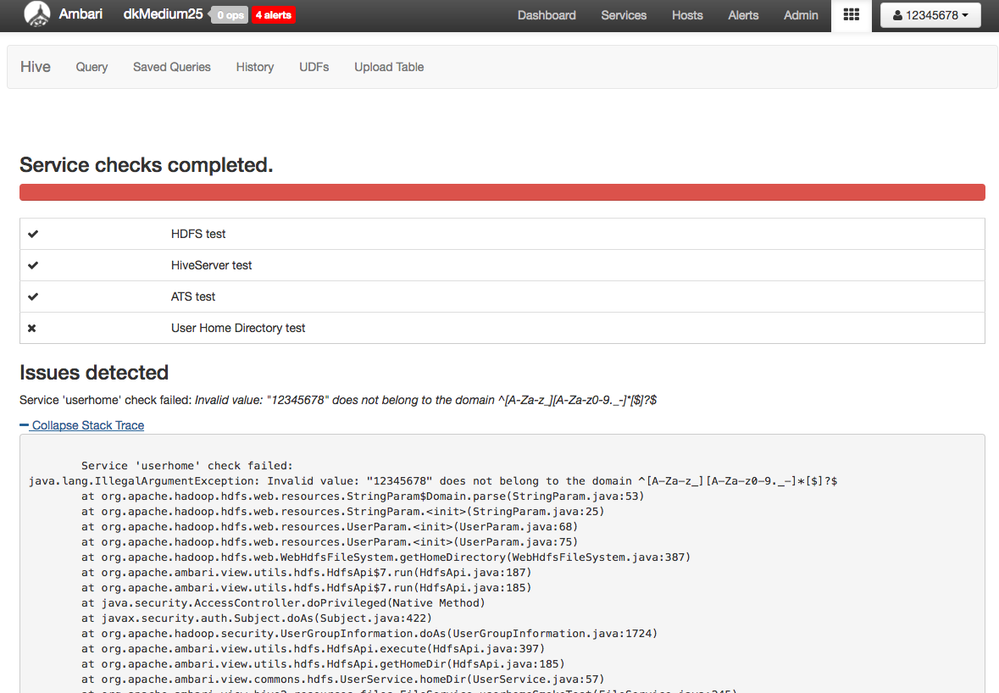The height and width of the screenshot is (693, 999).
Task: Click the Service 'userhome' check failed summary message
Action: [x=338, y=400]
